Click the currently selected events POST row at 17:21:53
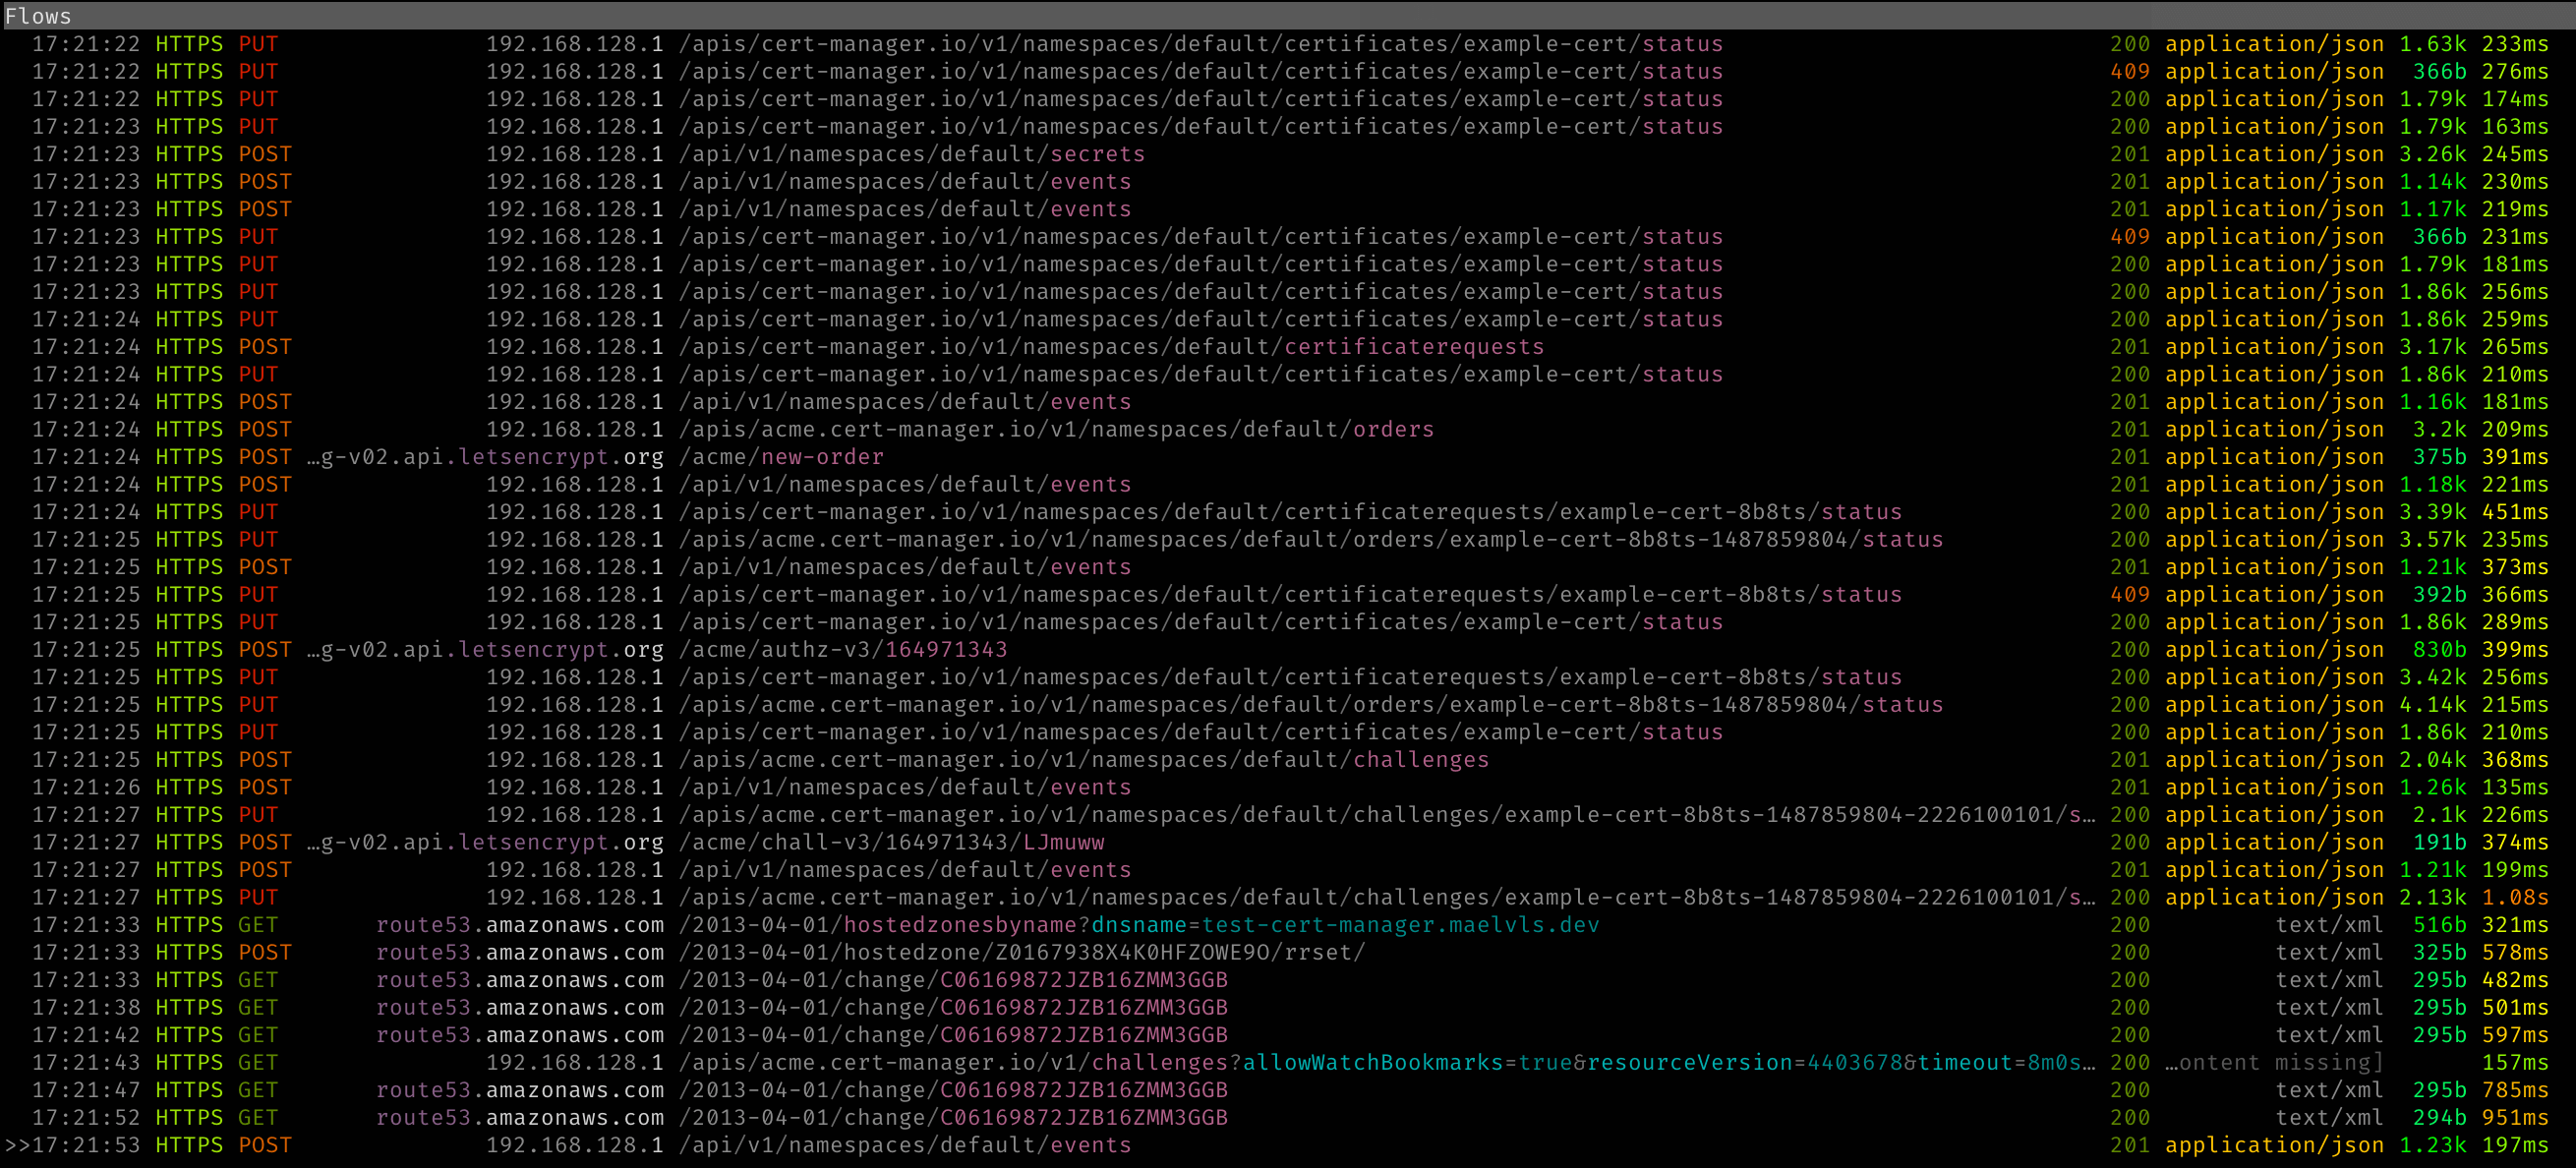This screenshot has height=1168, width=2576. 900,1145
